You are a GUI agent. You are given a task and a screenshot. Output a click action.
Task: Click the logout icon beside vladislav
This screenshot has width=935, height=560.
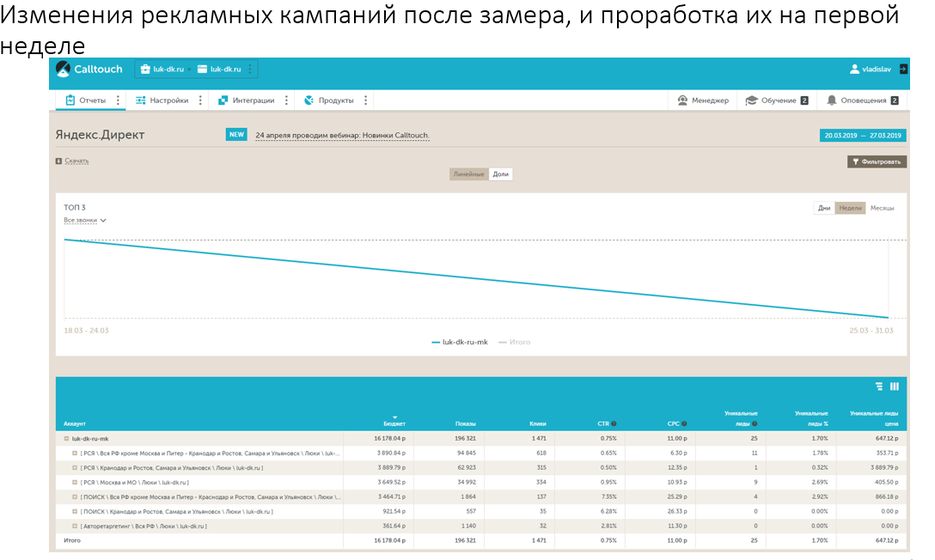pos(903,69)
